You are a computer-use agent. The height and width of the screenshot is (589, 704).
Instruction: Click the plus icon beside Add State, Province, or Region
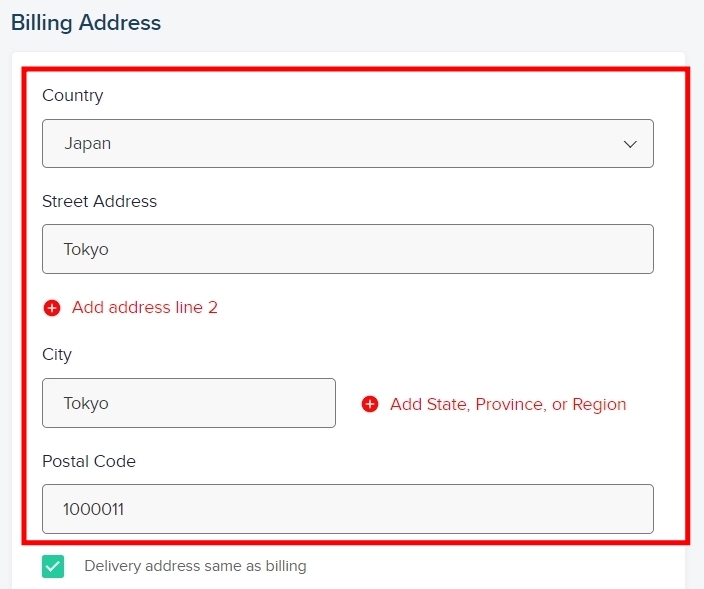click(370, 404)
